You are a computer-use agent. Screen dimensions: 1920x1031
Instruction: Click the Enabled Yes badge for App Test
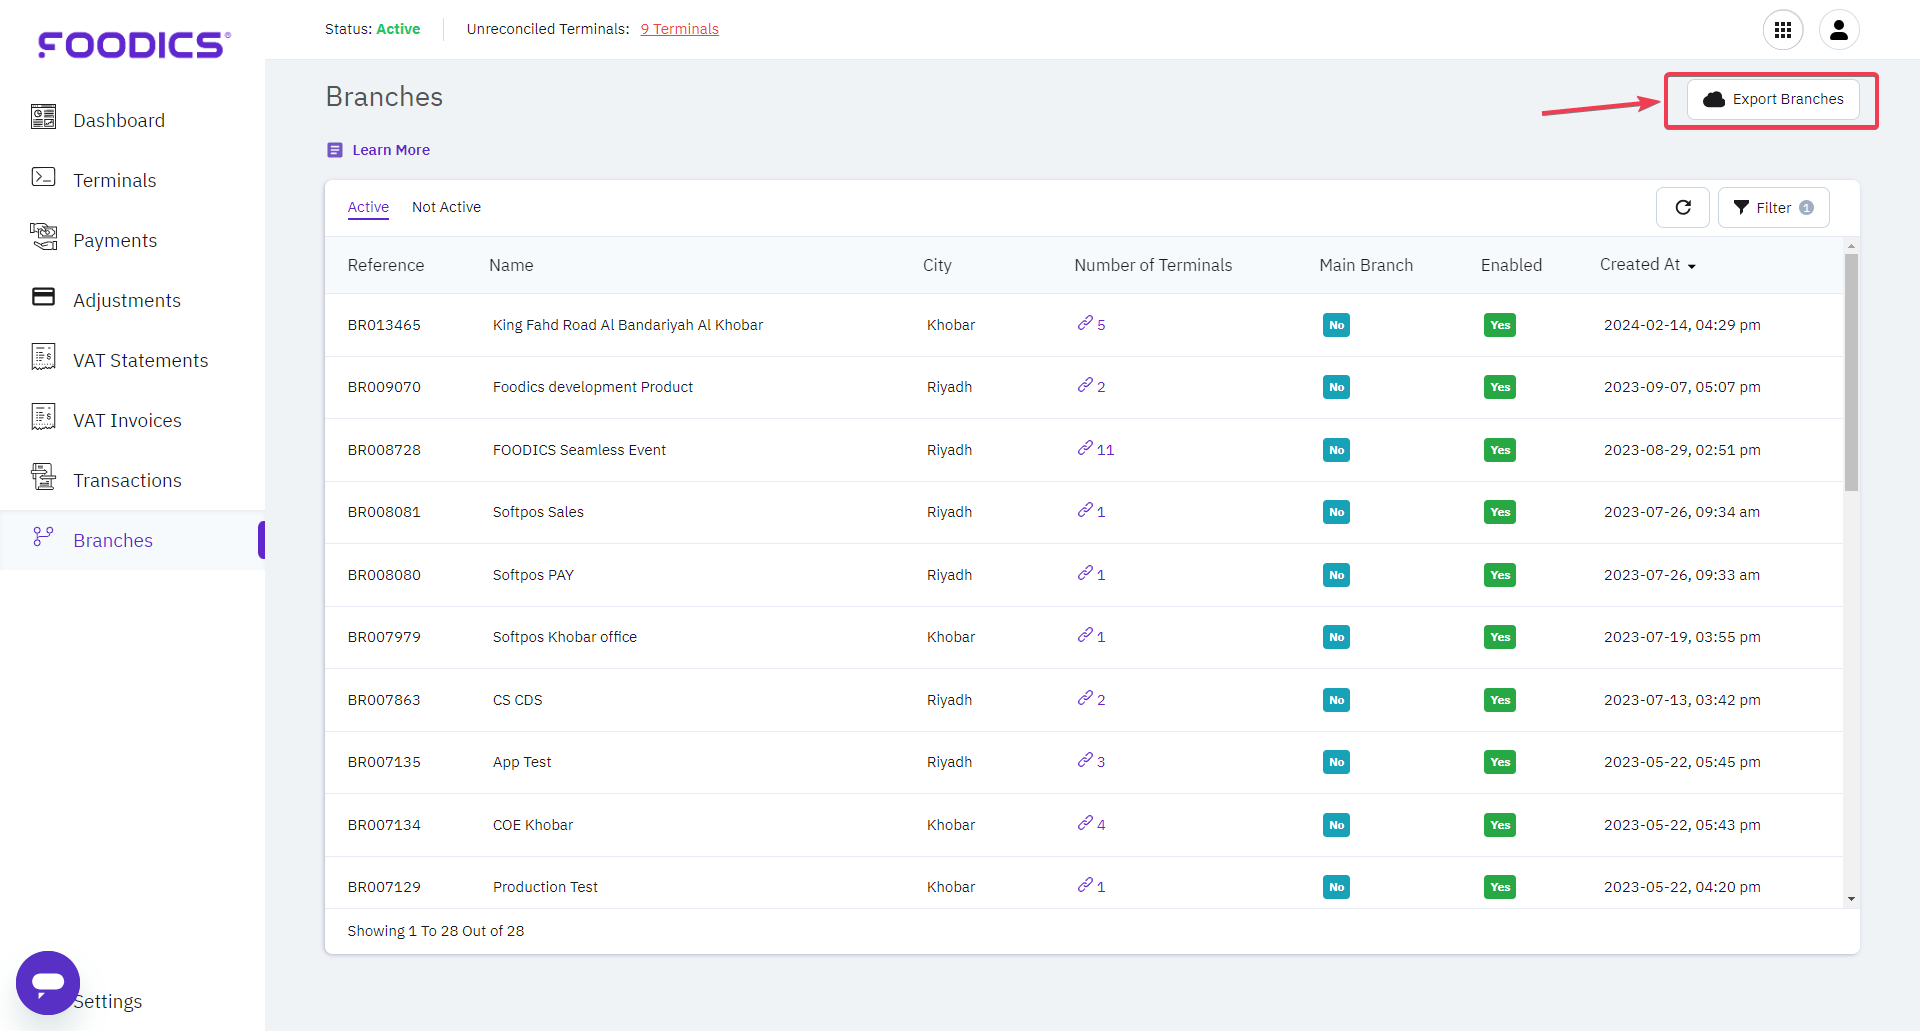coord(1499,762)
